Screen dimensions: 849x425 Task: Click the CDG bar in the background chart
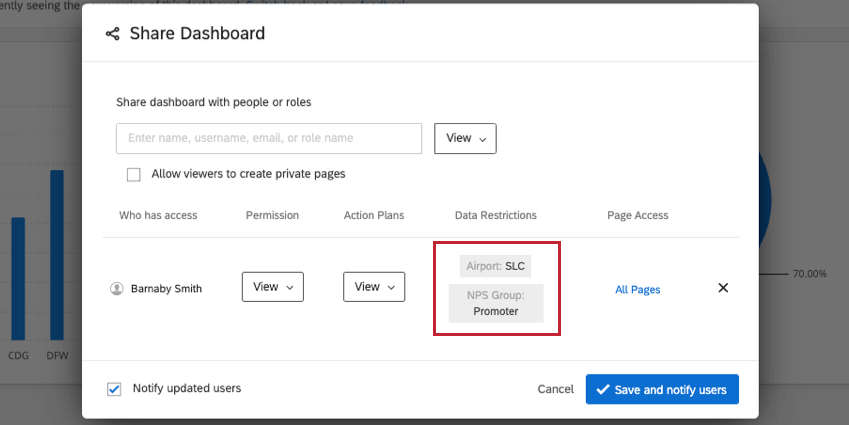[18, 278]
